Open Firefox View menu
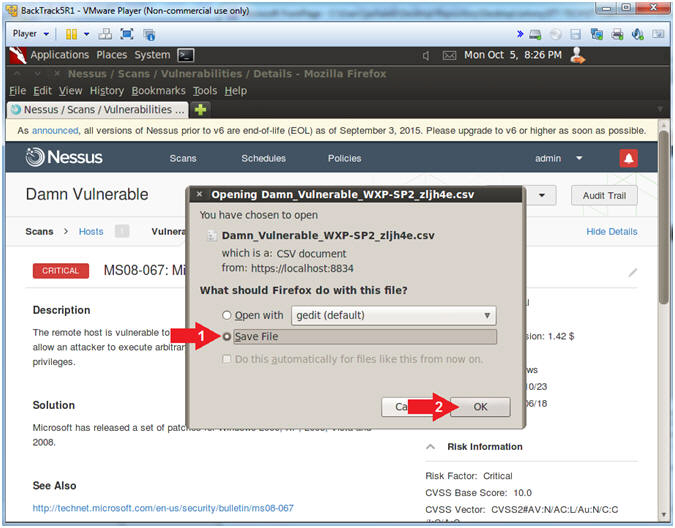 [x=71, y=91]
